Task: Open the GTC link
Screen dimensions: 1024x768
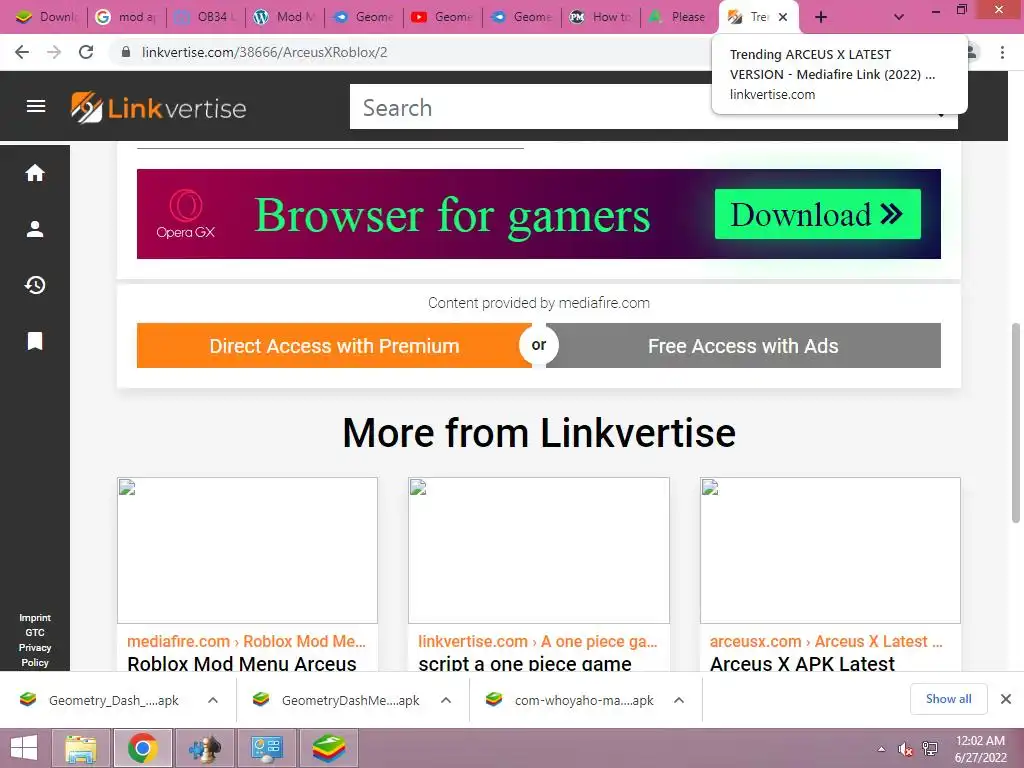Action: point(35,633)
